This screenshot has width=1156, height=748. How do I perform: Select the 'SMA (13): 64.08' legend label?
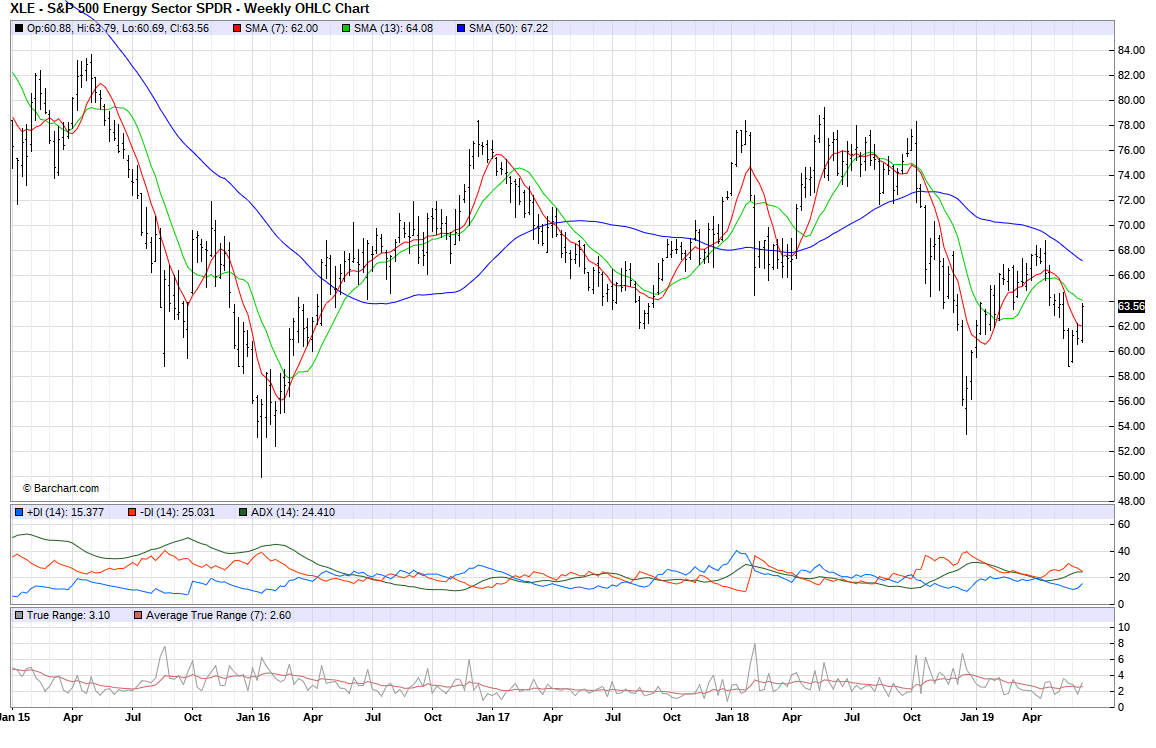394,29
